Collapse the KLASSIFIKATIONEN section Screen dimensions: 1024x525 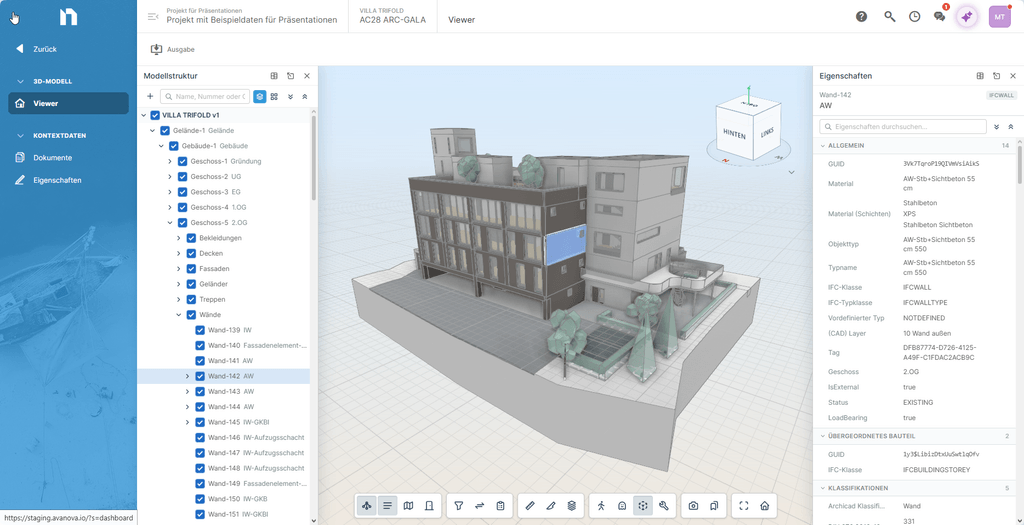(x=822, y=488)
